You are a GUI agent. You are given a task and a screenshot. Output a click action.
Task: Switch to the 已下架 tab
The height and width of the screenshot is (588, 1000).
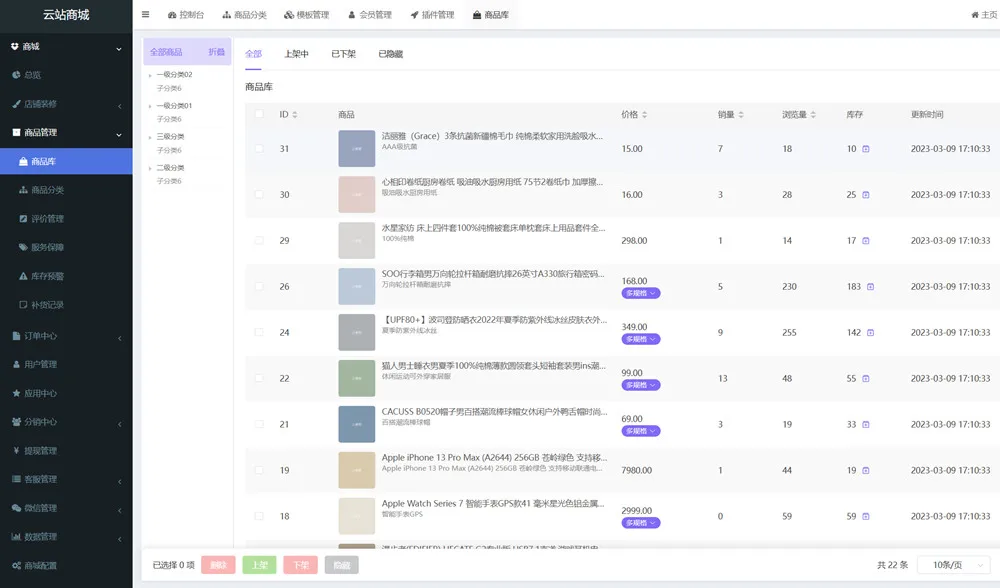tap(343, 54)
